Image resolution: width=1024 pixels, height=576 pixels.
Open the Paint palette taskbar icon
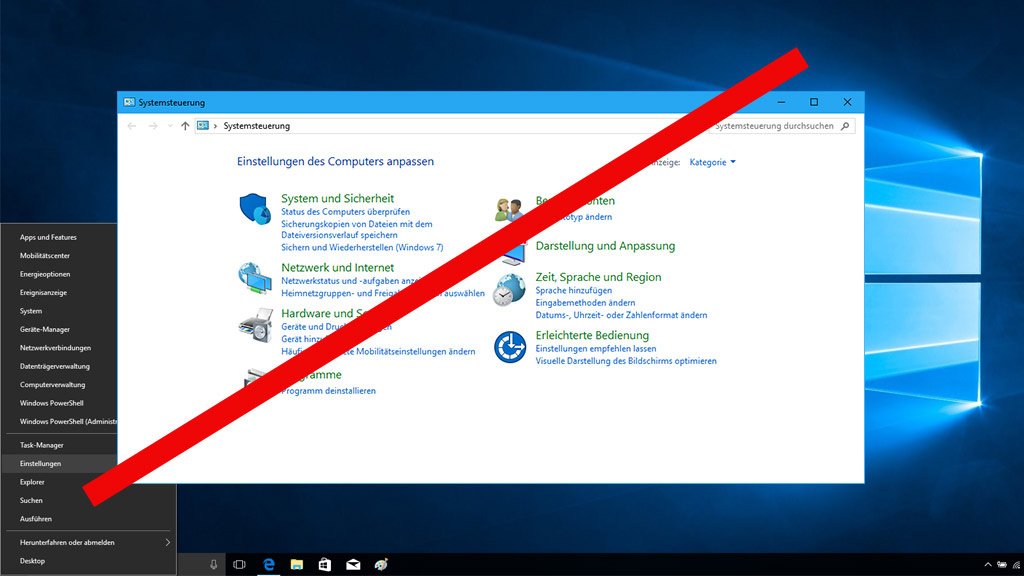tap(381, 564)
